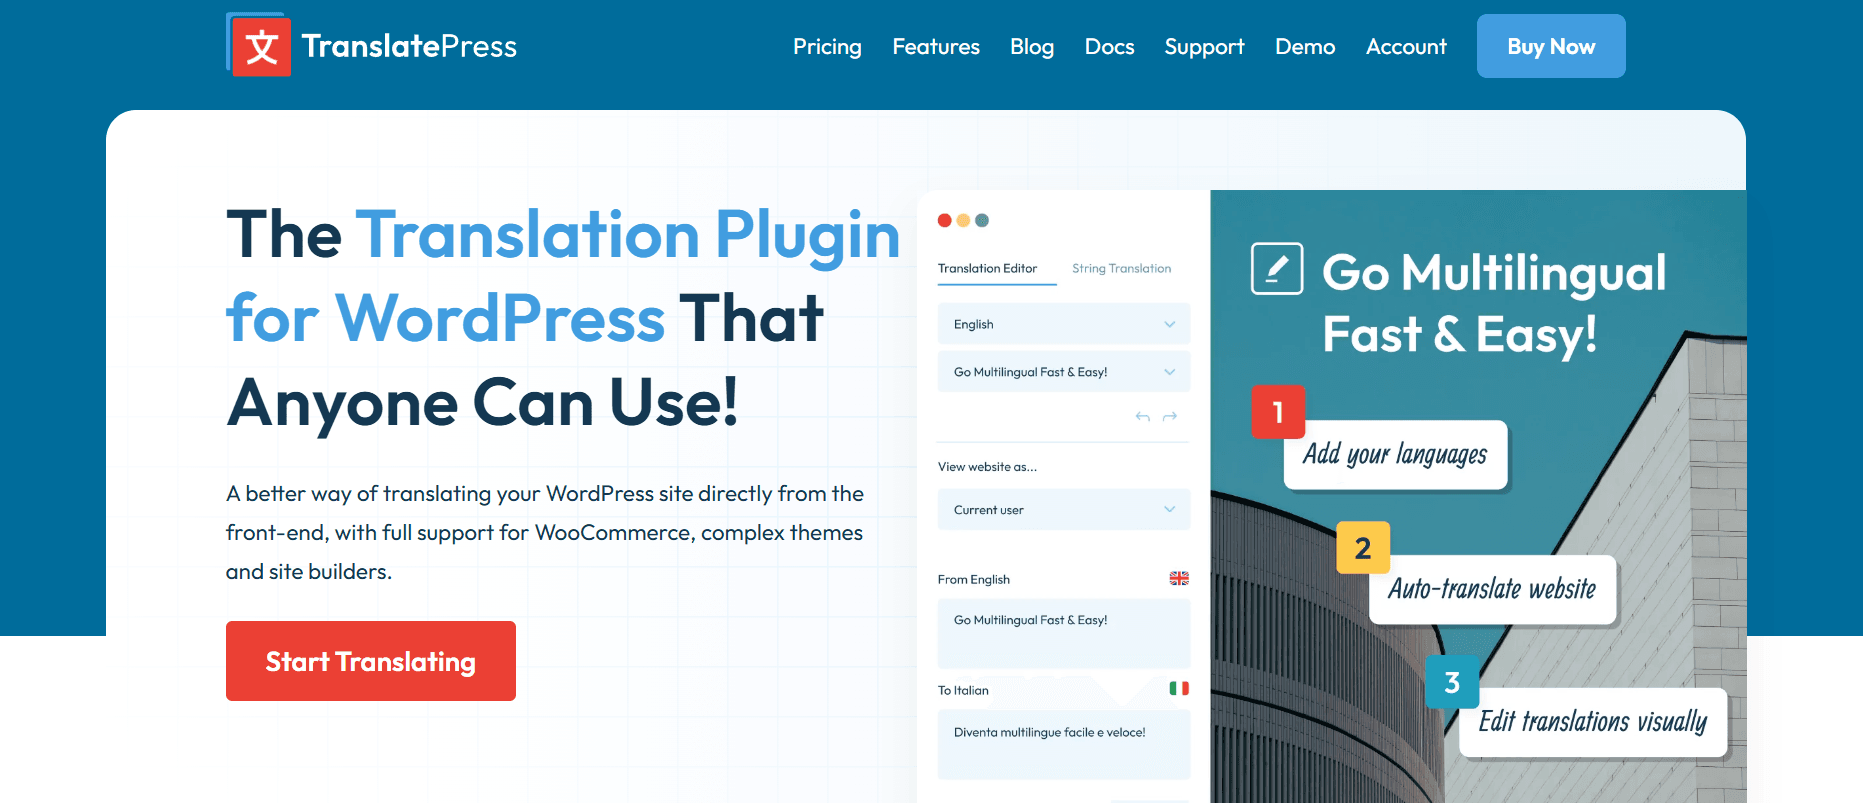Click the Edit translations visually card
Image resolution: width=1863 pixels, height=803 pixels.
pyautogui.click(x=1593, y=722)
